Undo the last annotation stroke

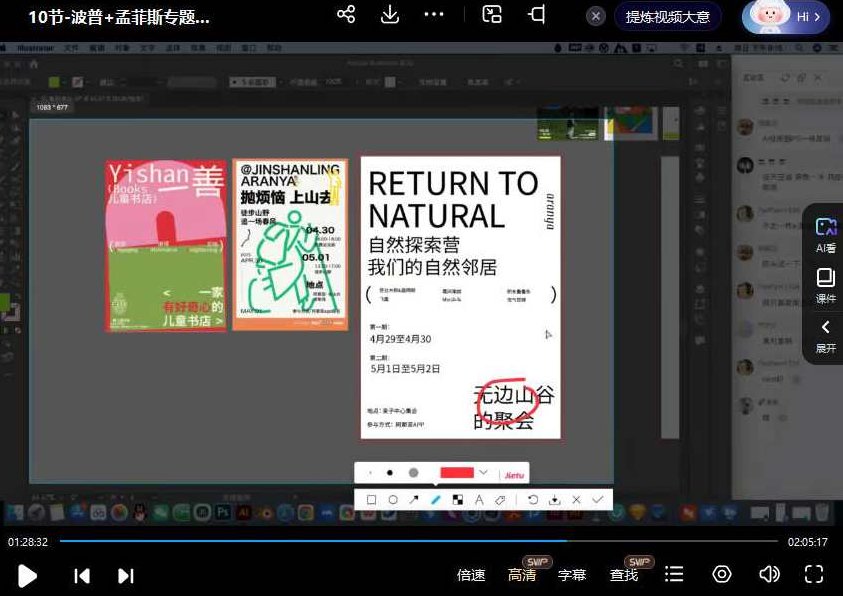click(x=532, y=498)
